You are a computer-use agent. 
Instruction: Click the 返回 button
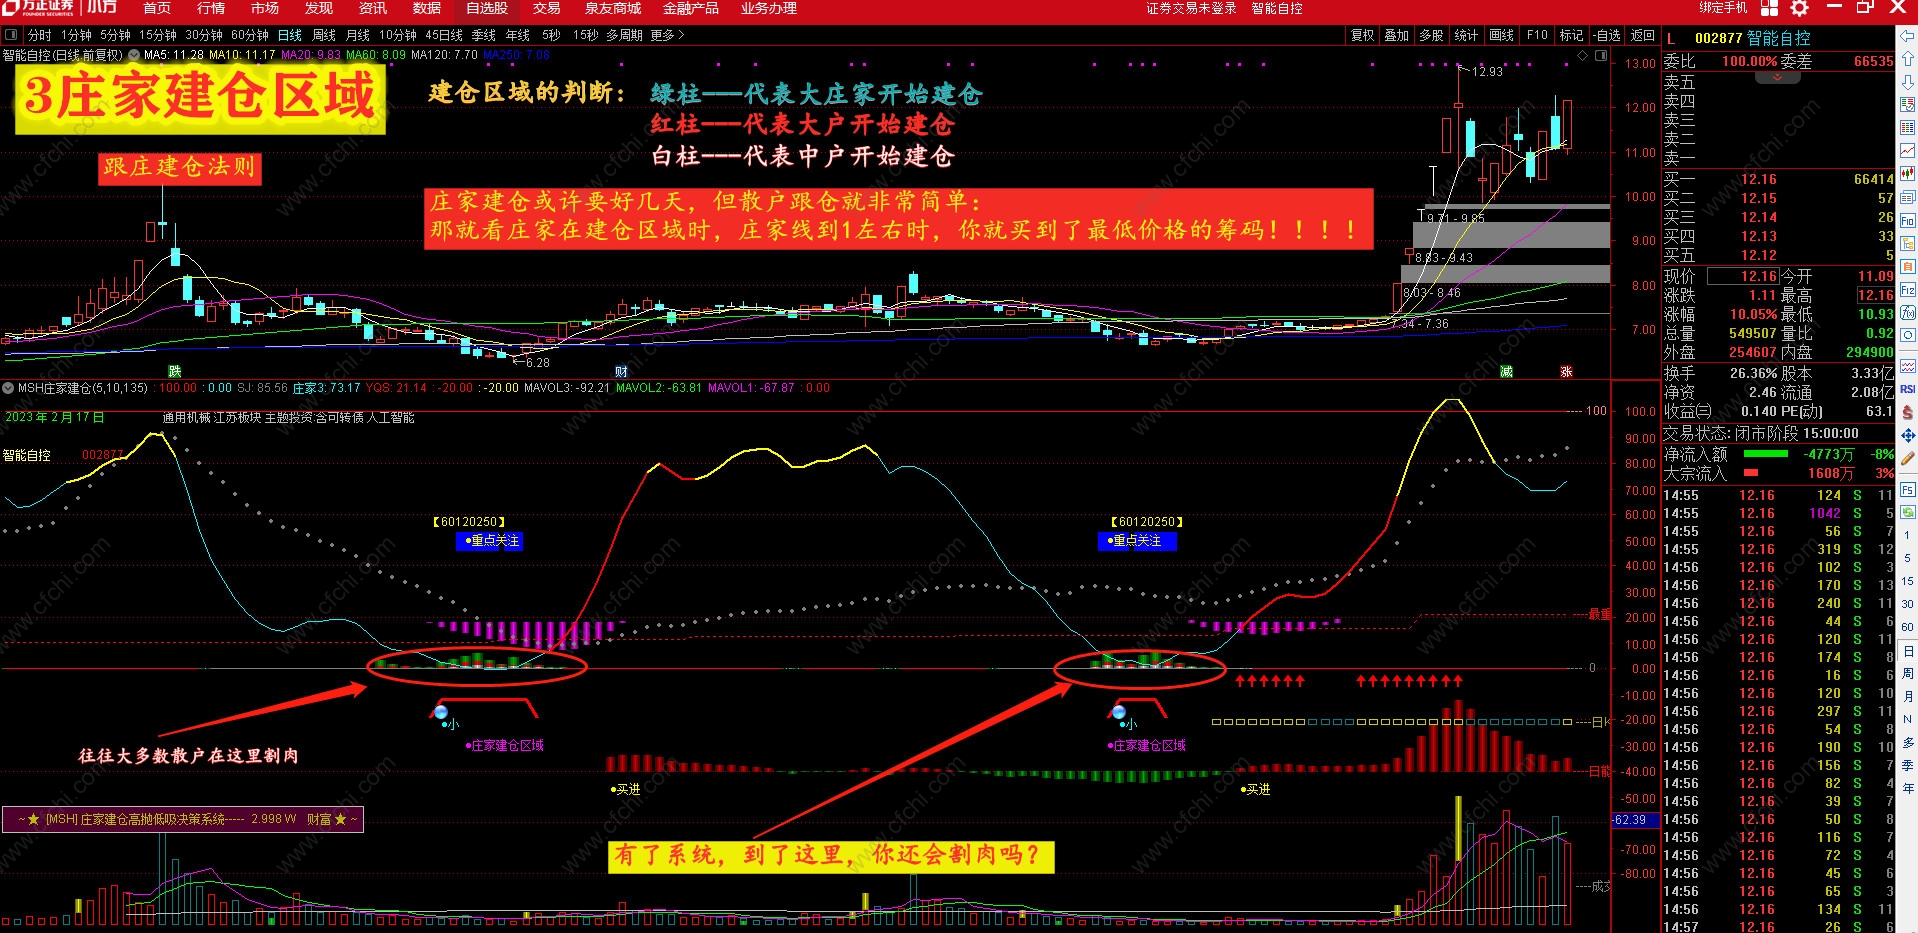click(1643, 35)
